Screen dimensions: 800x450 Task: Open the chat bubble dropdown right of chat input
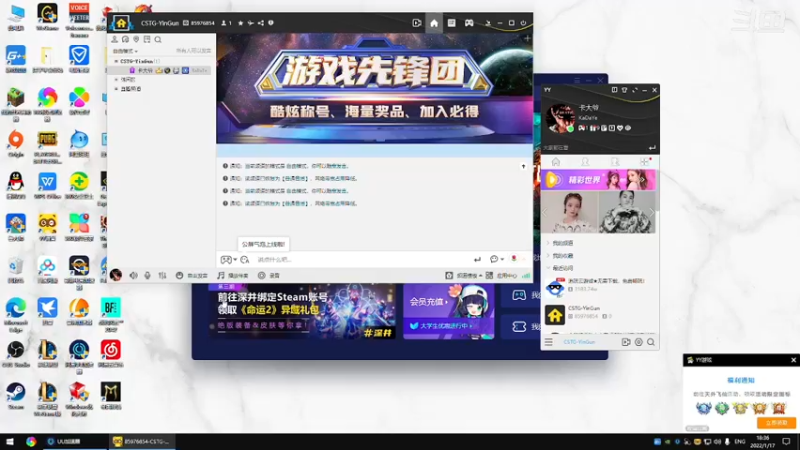pos(496,259)
